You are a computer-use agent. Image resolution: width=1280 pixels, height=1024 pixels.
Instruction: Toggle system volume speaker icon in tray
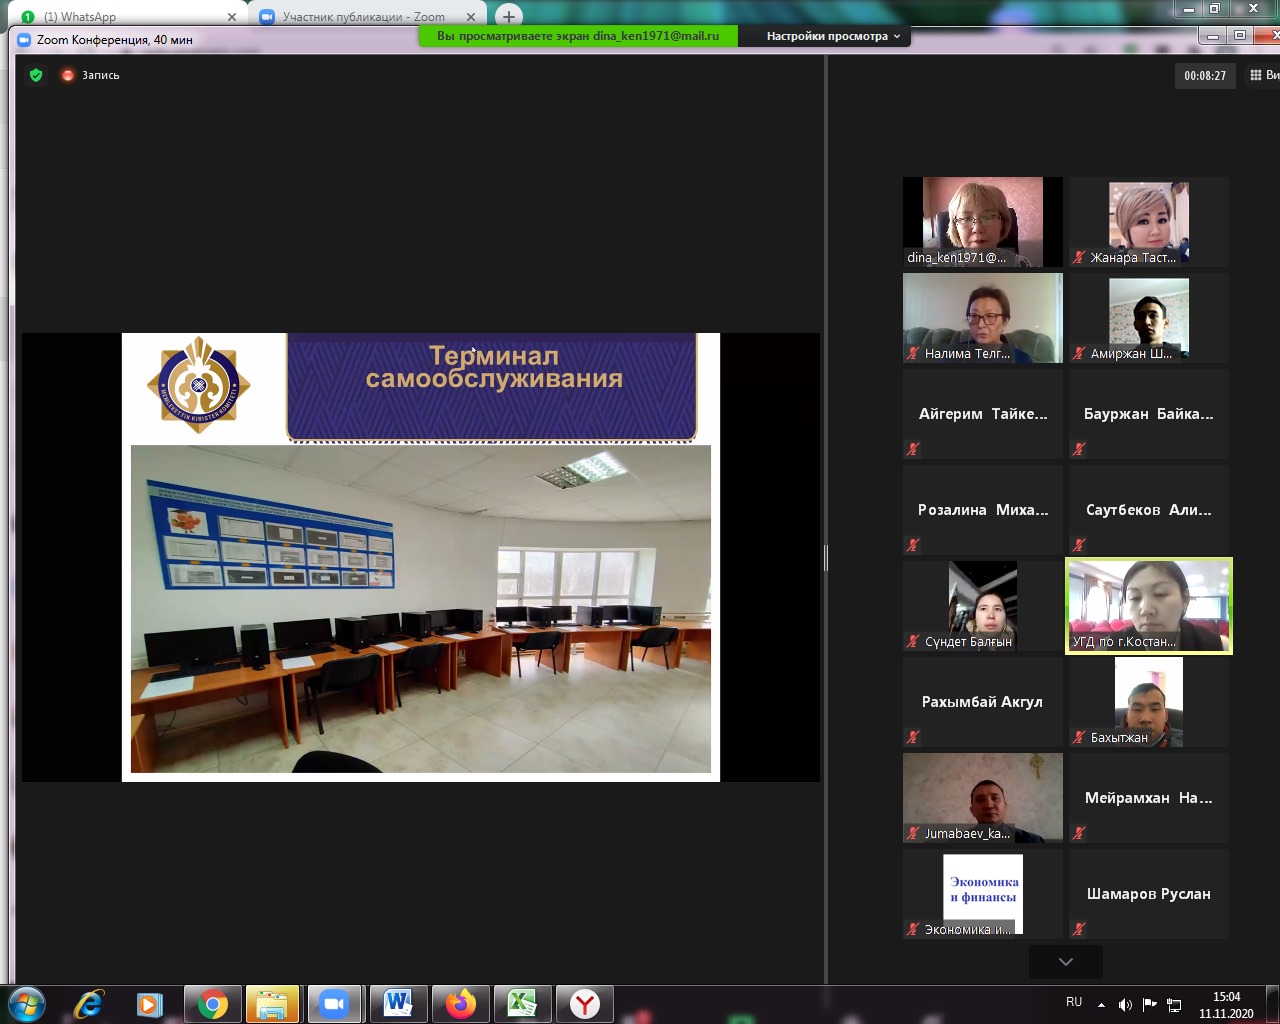[x=1125, y=1004]
